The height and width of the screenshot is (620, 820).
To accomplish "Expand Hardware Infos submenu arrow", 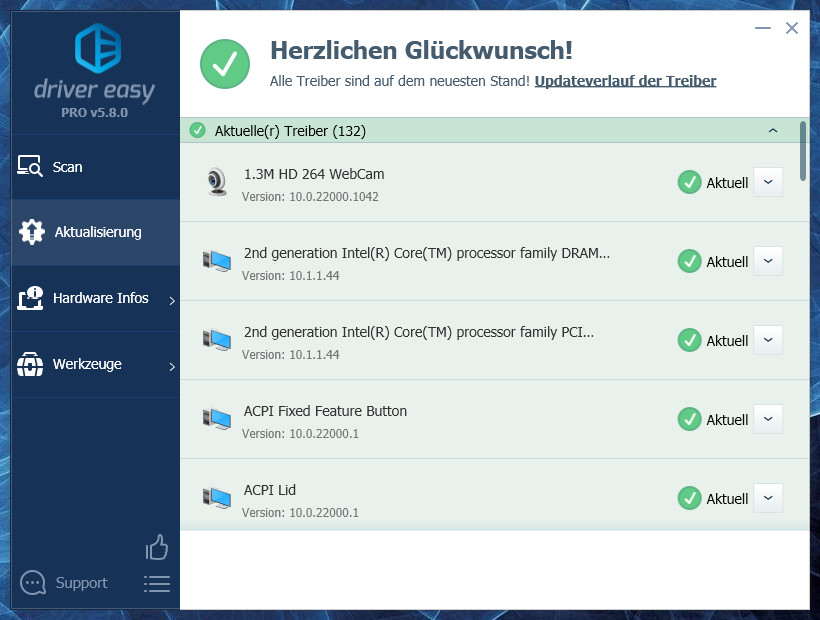I will [172, 300].
